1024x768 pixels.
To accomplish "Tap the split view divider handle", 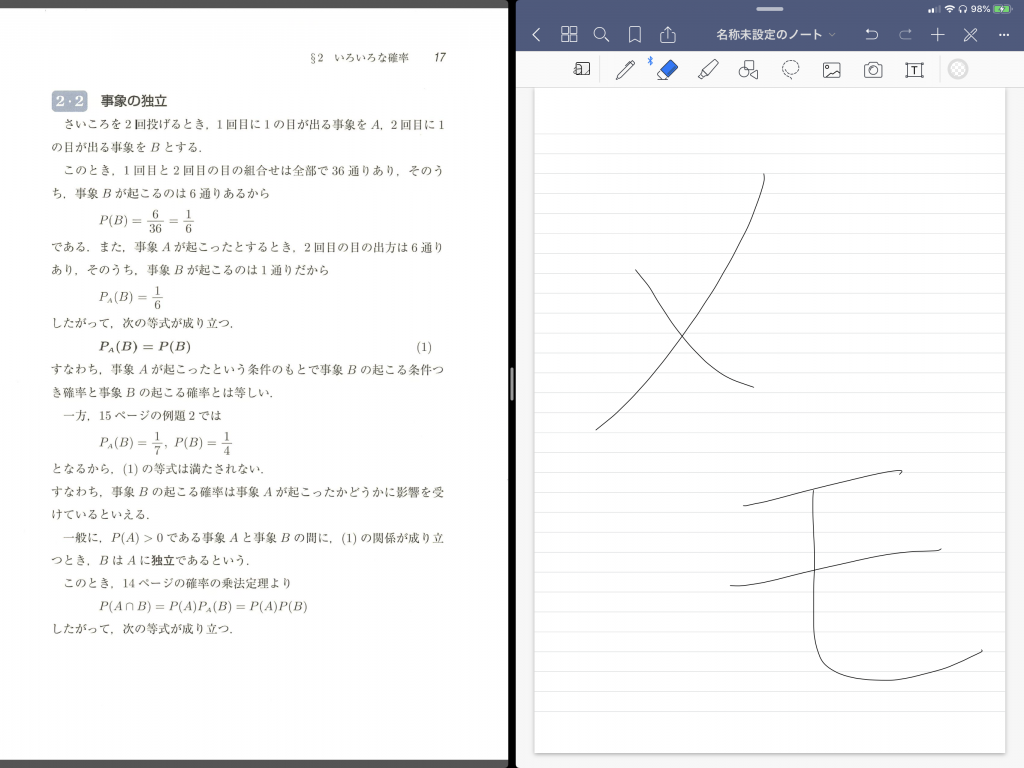I will click(512, 384).
